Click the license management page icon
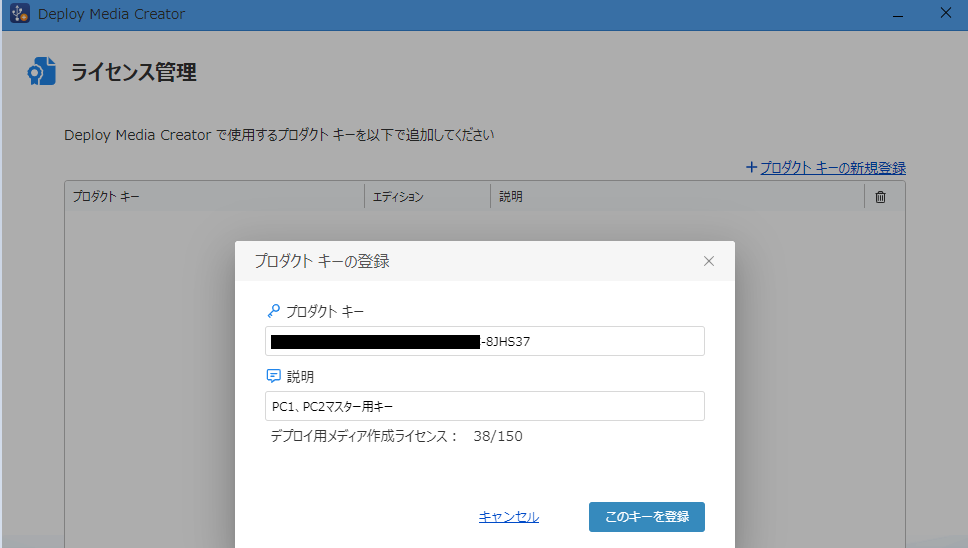 (41, 72)
